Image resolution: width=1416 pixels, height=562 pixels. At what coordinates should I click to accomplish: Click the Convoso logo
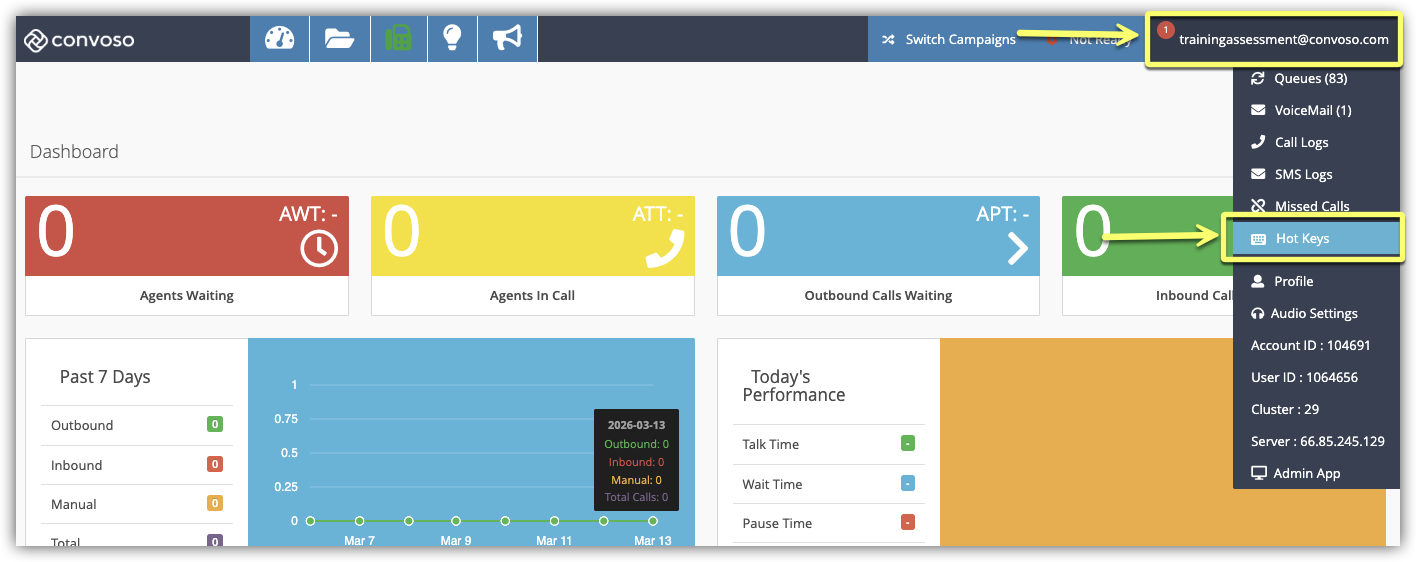(79, 40)
